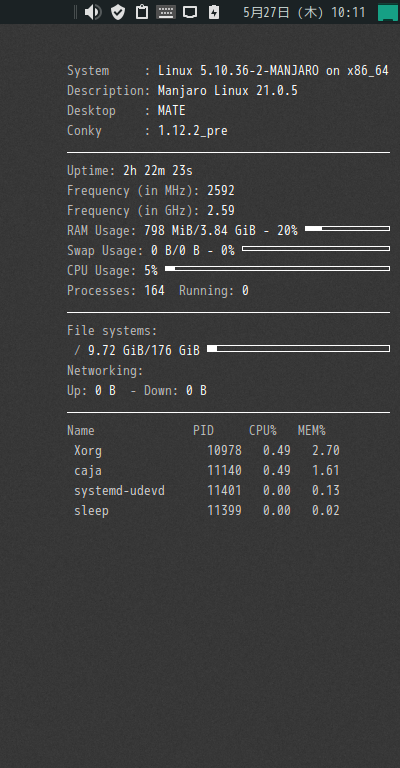Viewport: 400px width, 768px height.
Task: Click the 'Networking:' heading
Action: [105, 371]
